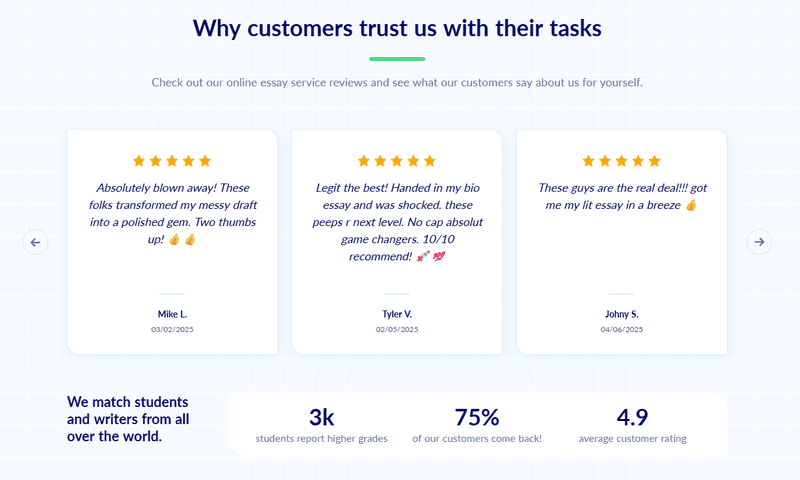
Task: Click the heading Why customers trust us
Action: (x=397, y=28)
